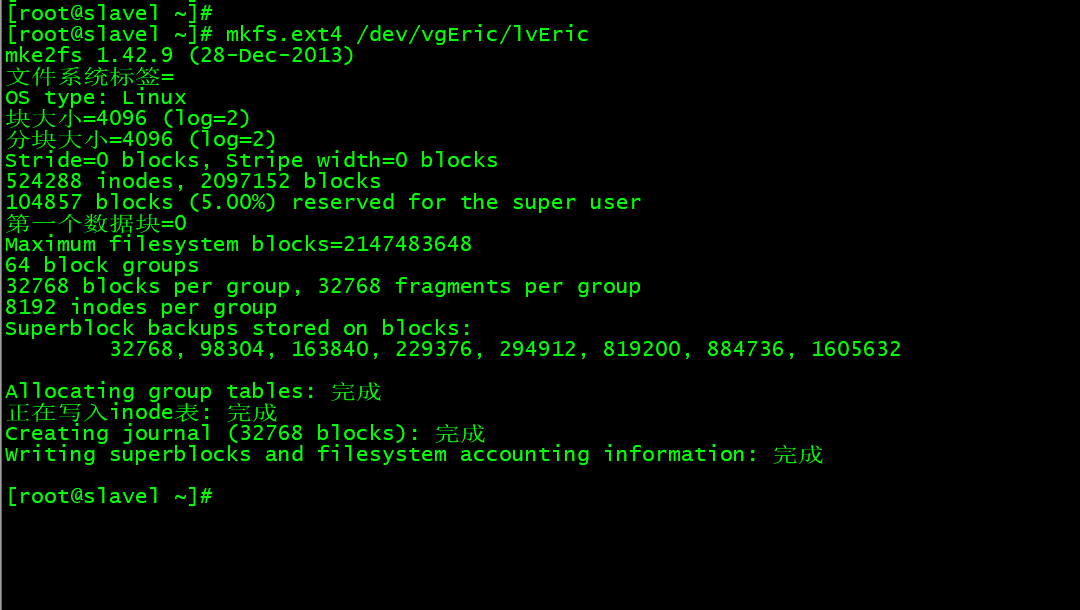The height and width of the screenshot is (610, 1080).
Task: Click the 64 block groups line
Action: [102, 266]
